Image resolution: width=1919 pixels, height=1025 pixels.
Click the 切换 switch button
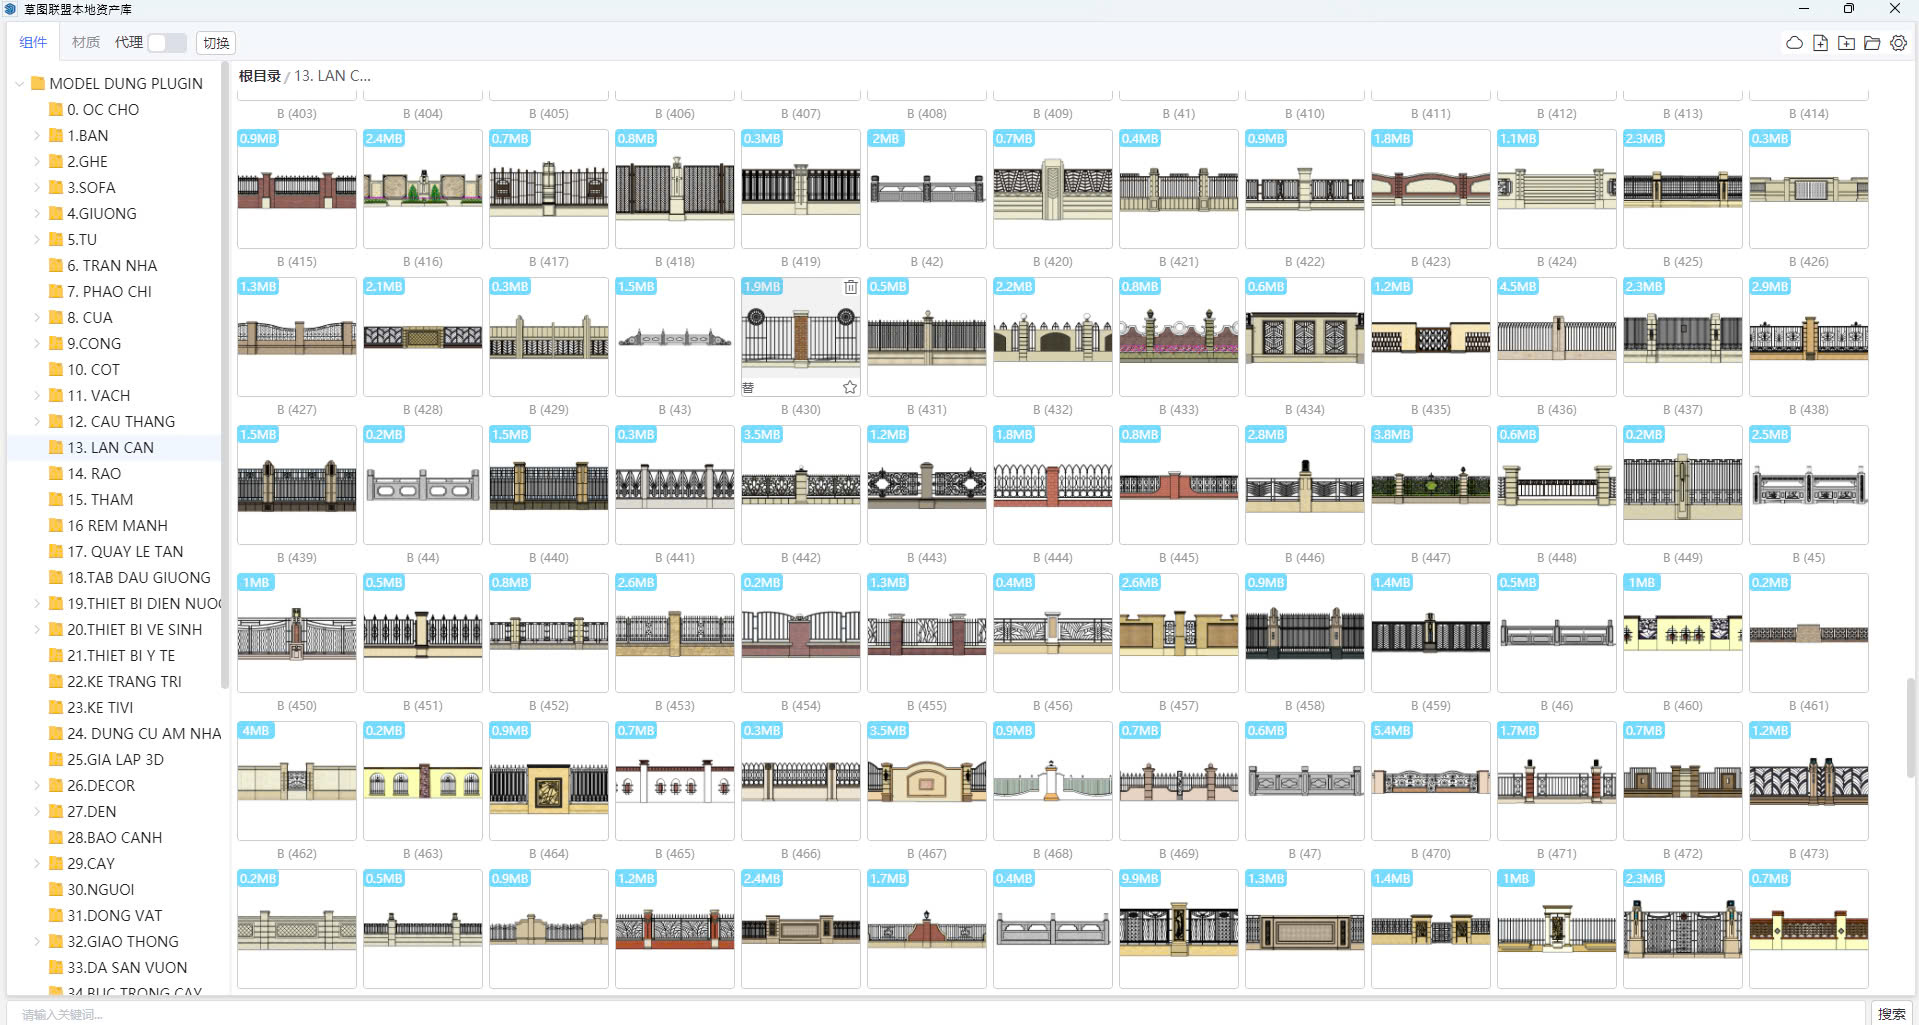216,43
